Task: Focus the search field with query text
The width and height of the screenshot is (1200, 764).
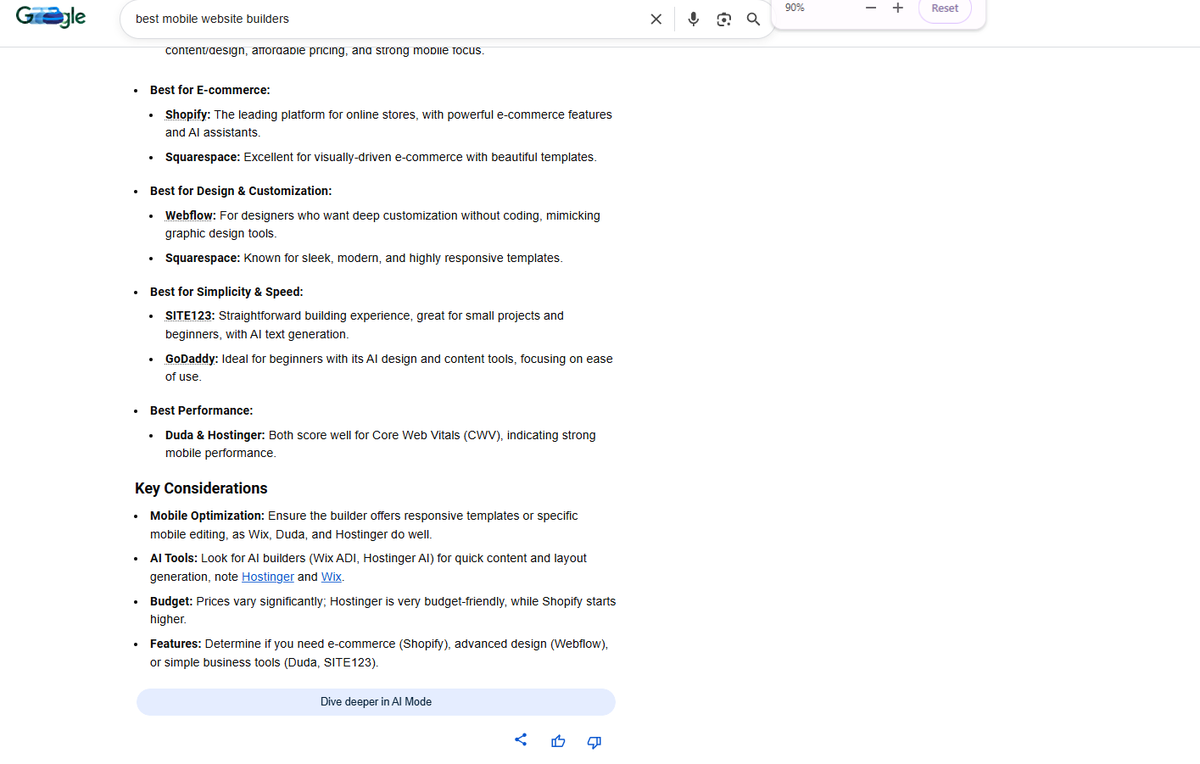Action: pyautogui.click(x=385, y=19)
